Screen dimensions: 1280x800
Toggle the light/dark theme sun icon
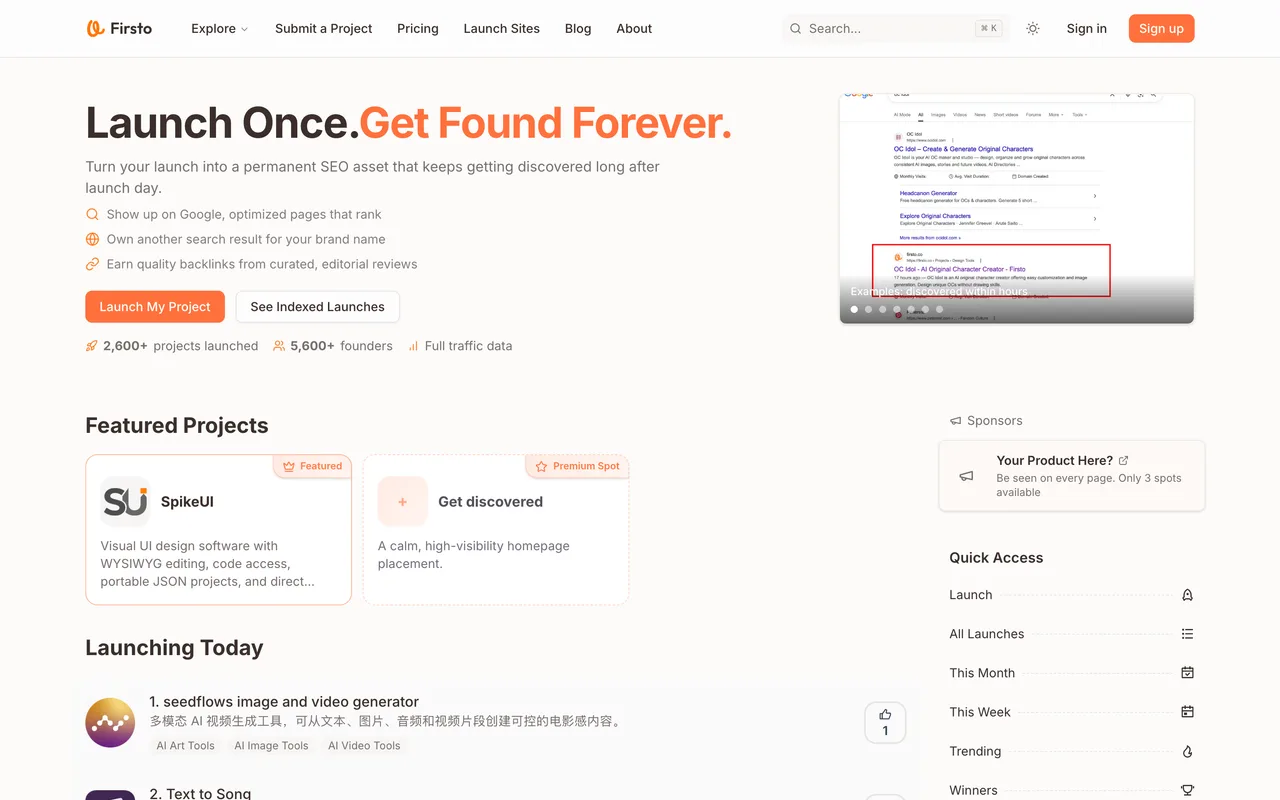coord(1033,29)
